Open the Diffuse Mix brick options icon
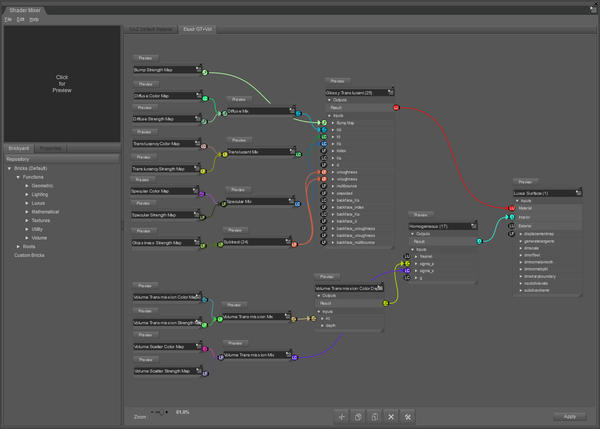Image resolution: width=600 pixels, height=429 pixels. [x=292, y=110]
